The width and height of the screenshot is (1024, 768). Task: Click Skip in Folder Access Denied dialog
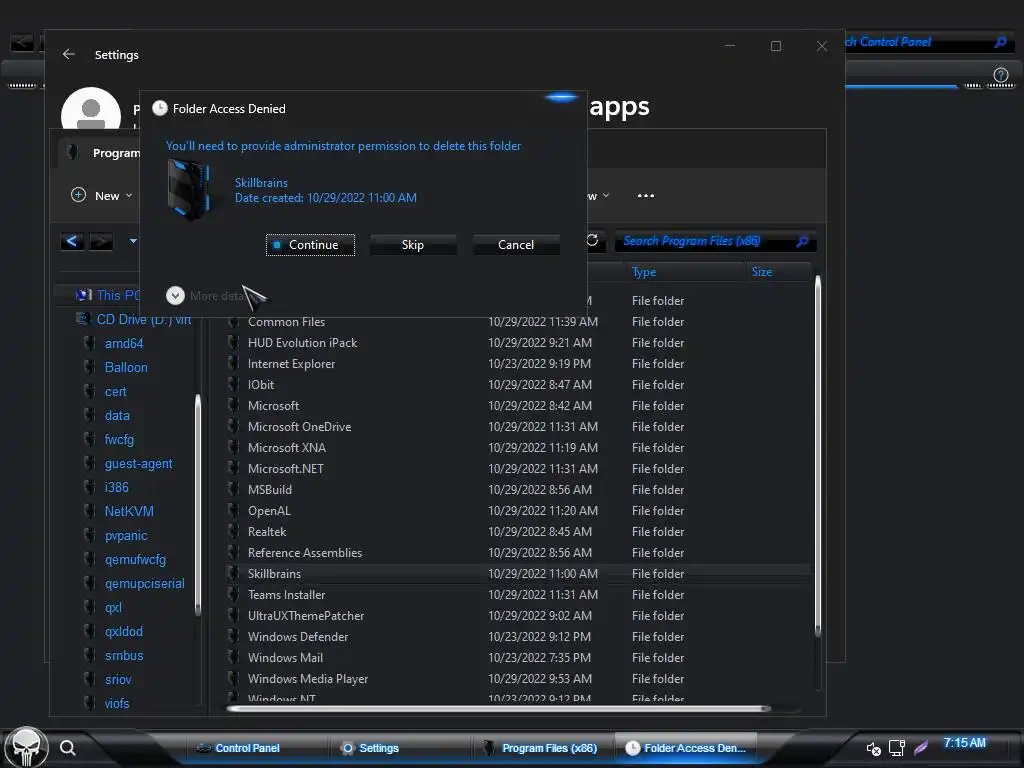coord(413,245)
